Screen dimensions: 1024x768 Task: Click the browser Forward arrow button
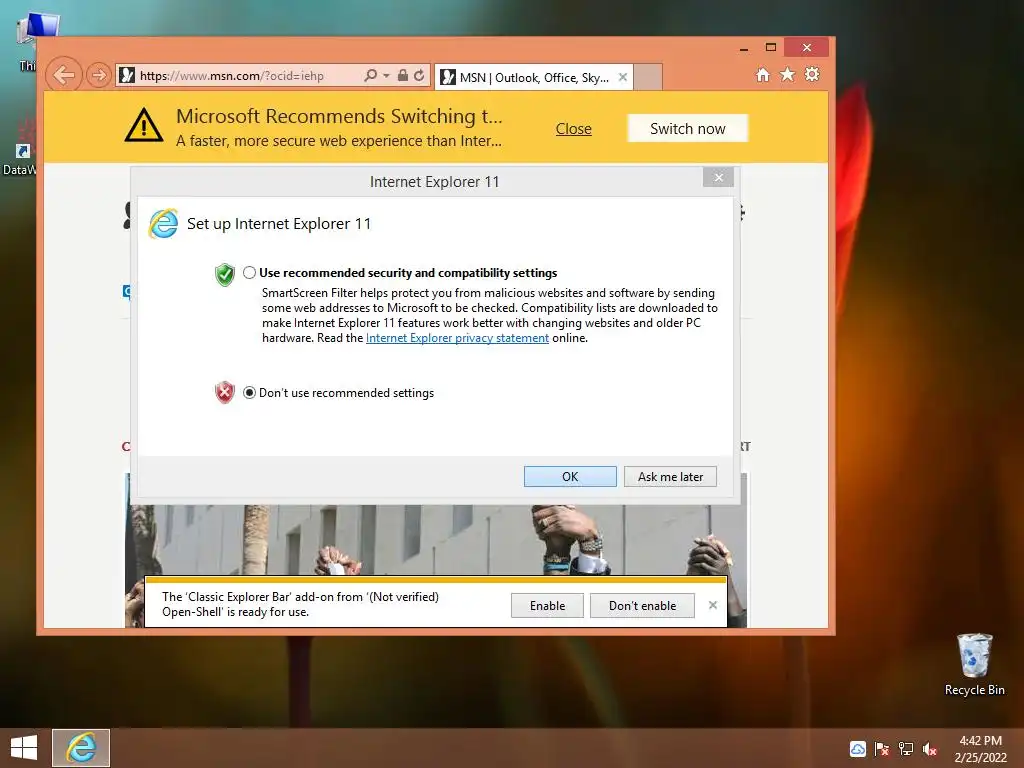pyautogui.click(x=99, y=75)
